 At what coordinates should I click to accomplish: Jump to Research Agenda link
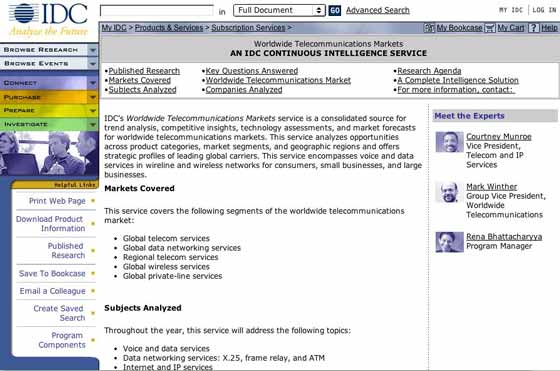[x=429, y=71]
